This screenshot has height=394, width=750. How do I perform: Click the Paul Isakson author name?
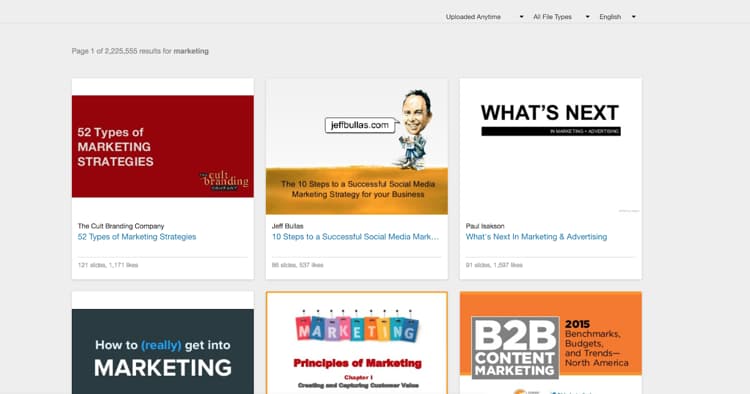pyautogui.click(x=485, y=226)
